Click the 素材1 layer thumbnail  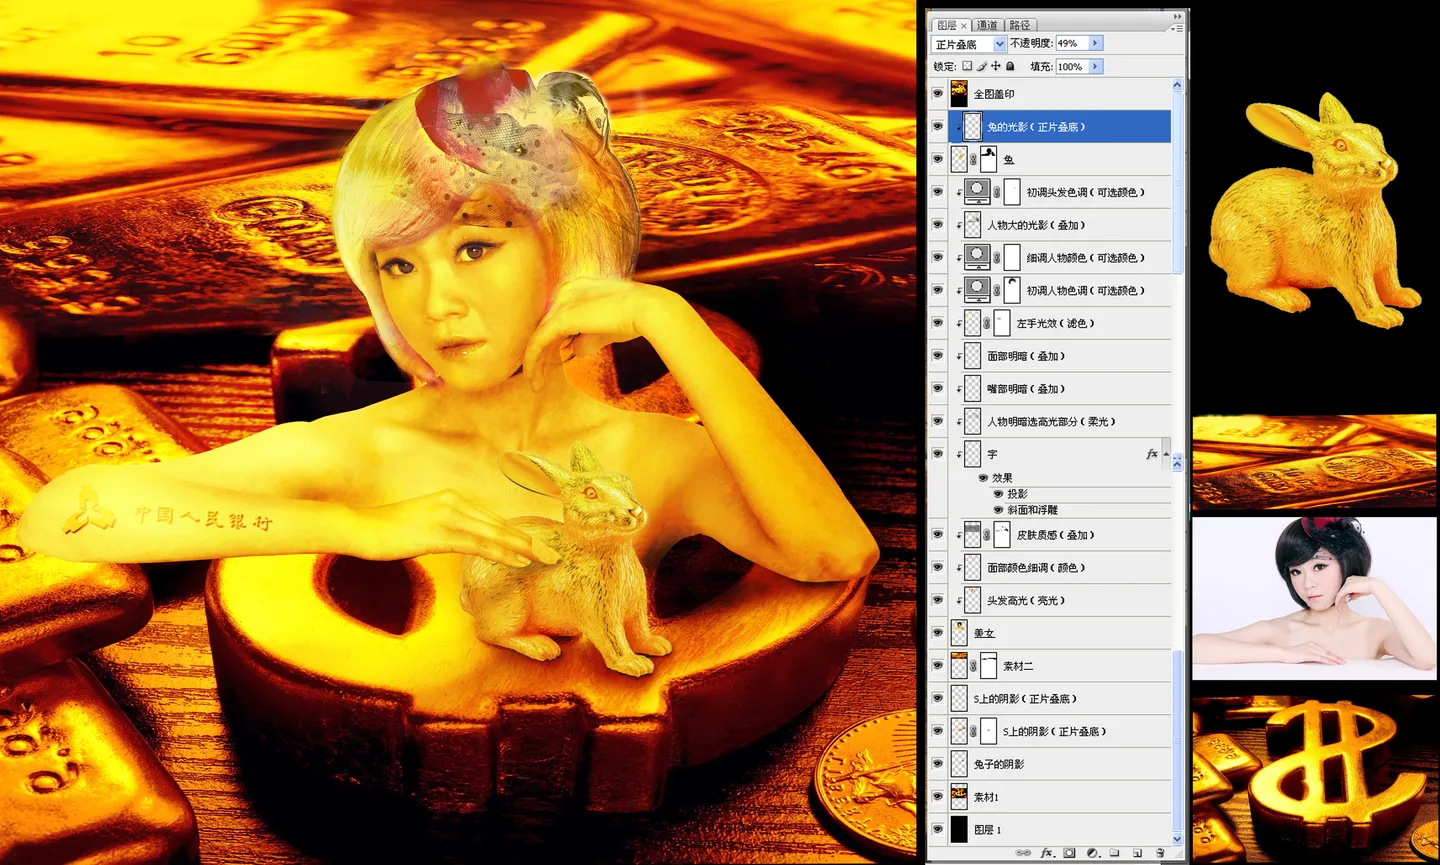[959, 797]
